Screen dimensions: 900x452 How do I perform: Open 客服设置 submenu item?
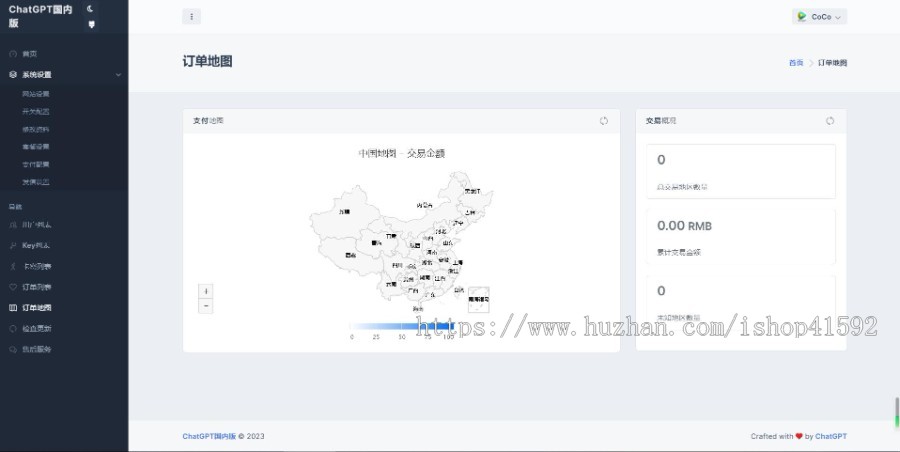(x=36, y=146)
